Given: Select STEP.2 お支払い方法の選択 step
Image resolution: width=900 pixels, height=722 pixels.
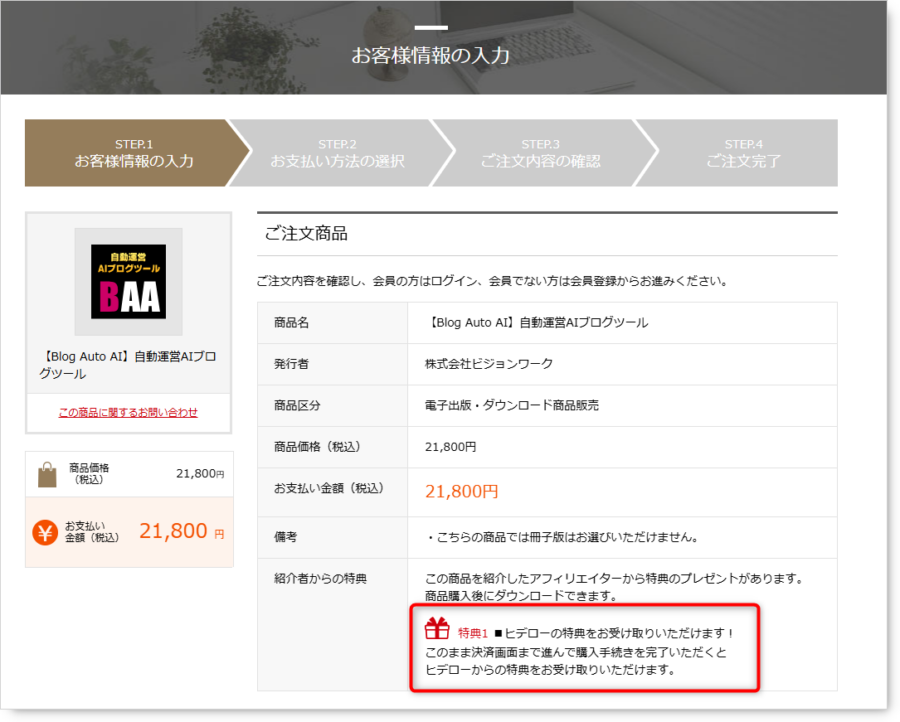Looking at the screenshot, I should [x=338, y=153].
